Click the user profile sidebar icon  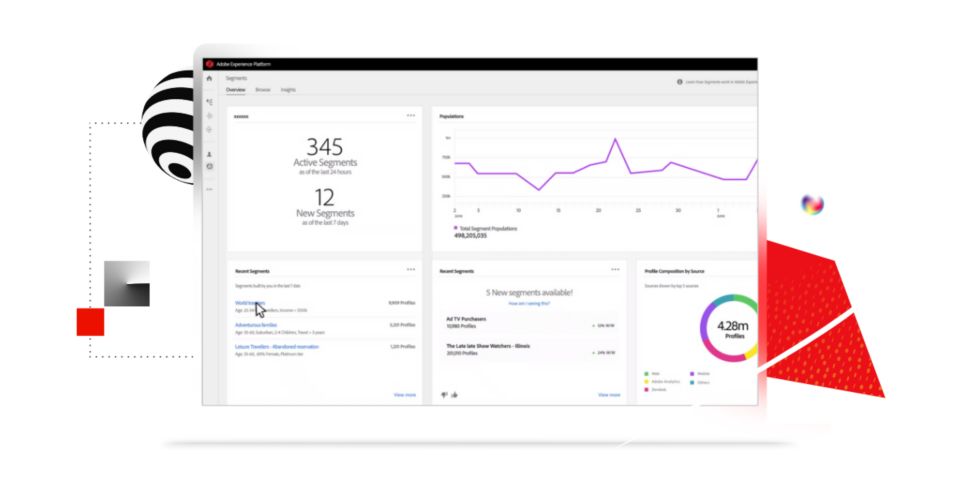(x=209, y=154)
